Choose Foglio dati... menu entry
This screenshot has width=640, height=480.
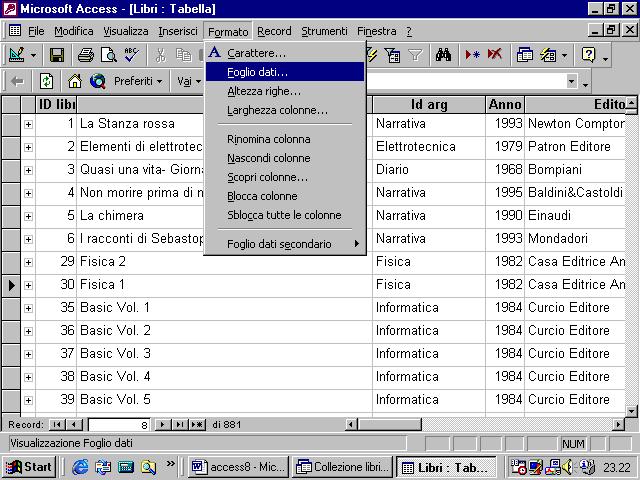coord(285,72)
